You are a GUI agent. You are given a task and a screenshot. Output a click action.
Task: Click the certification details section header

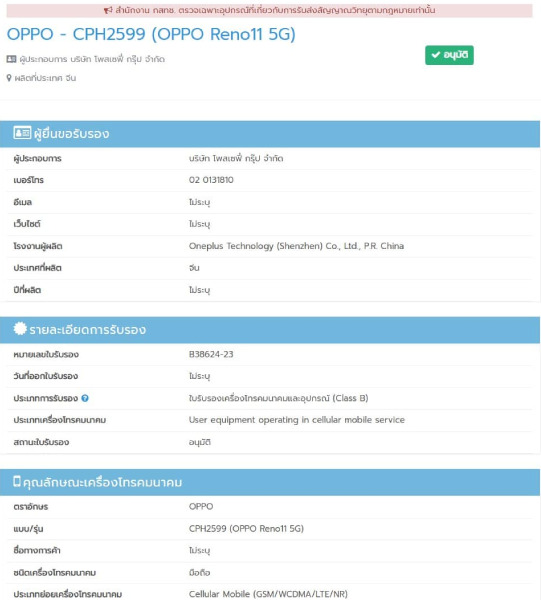click(x=270, y=330)
